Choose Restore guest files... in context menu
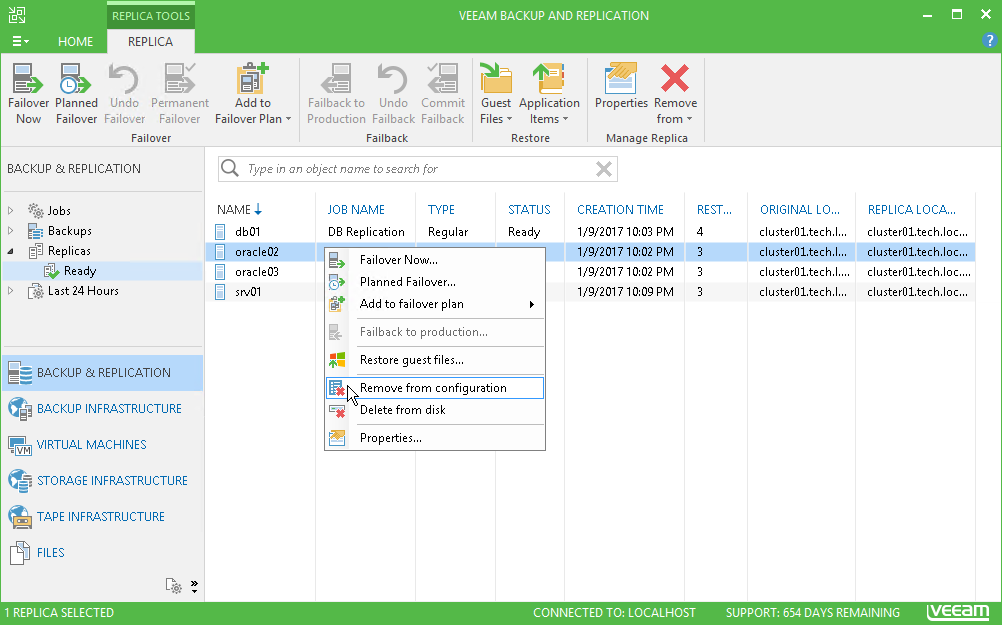The height and width of the screenshot is (625, 1002). (x=435, y=360)
